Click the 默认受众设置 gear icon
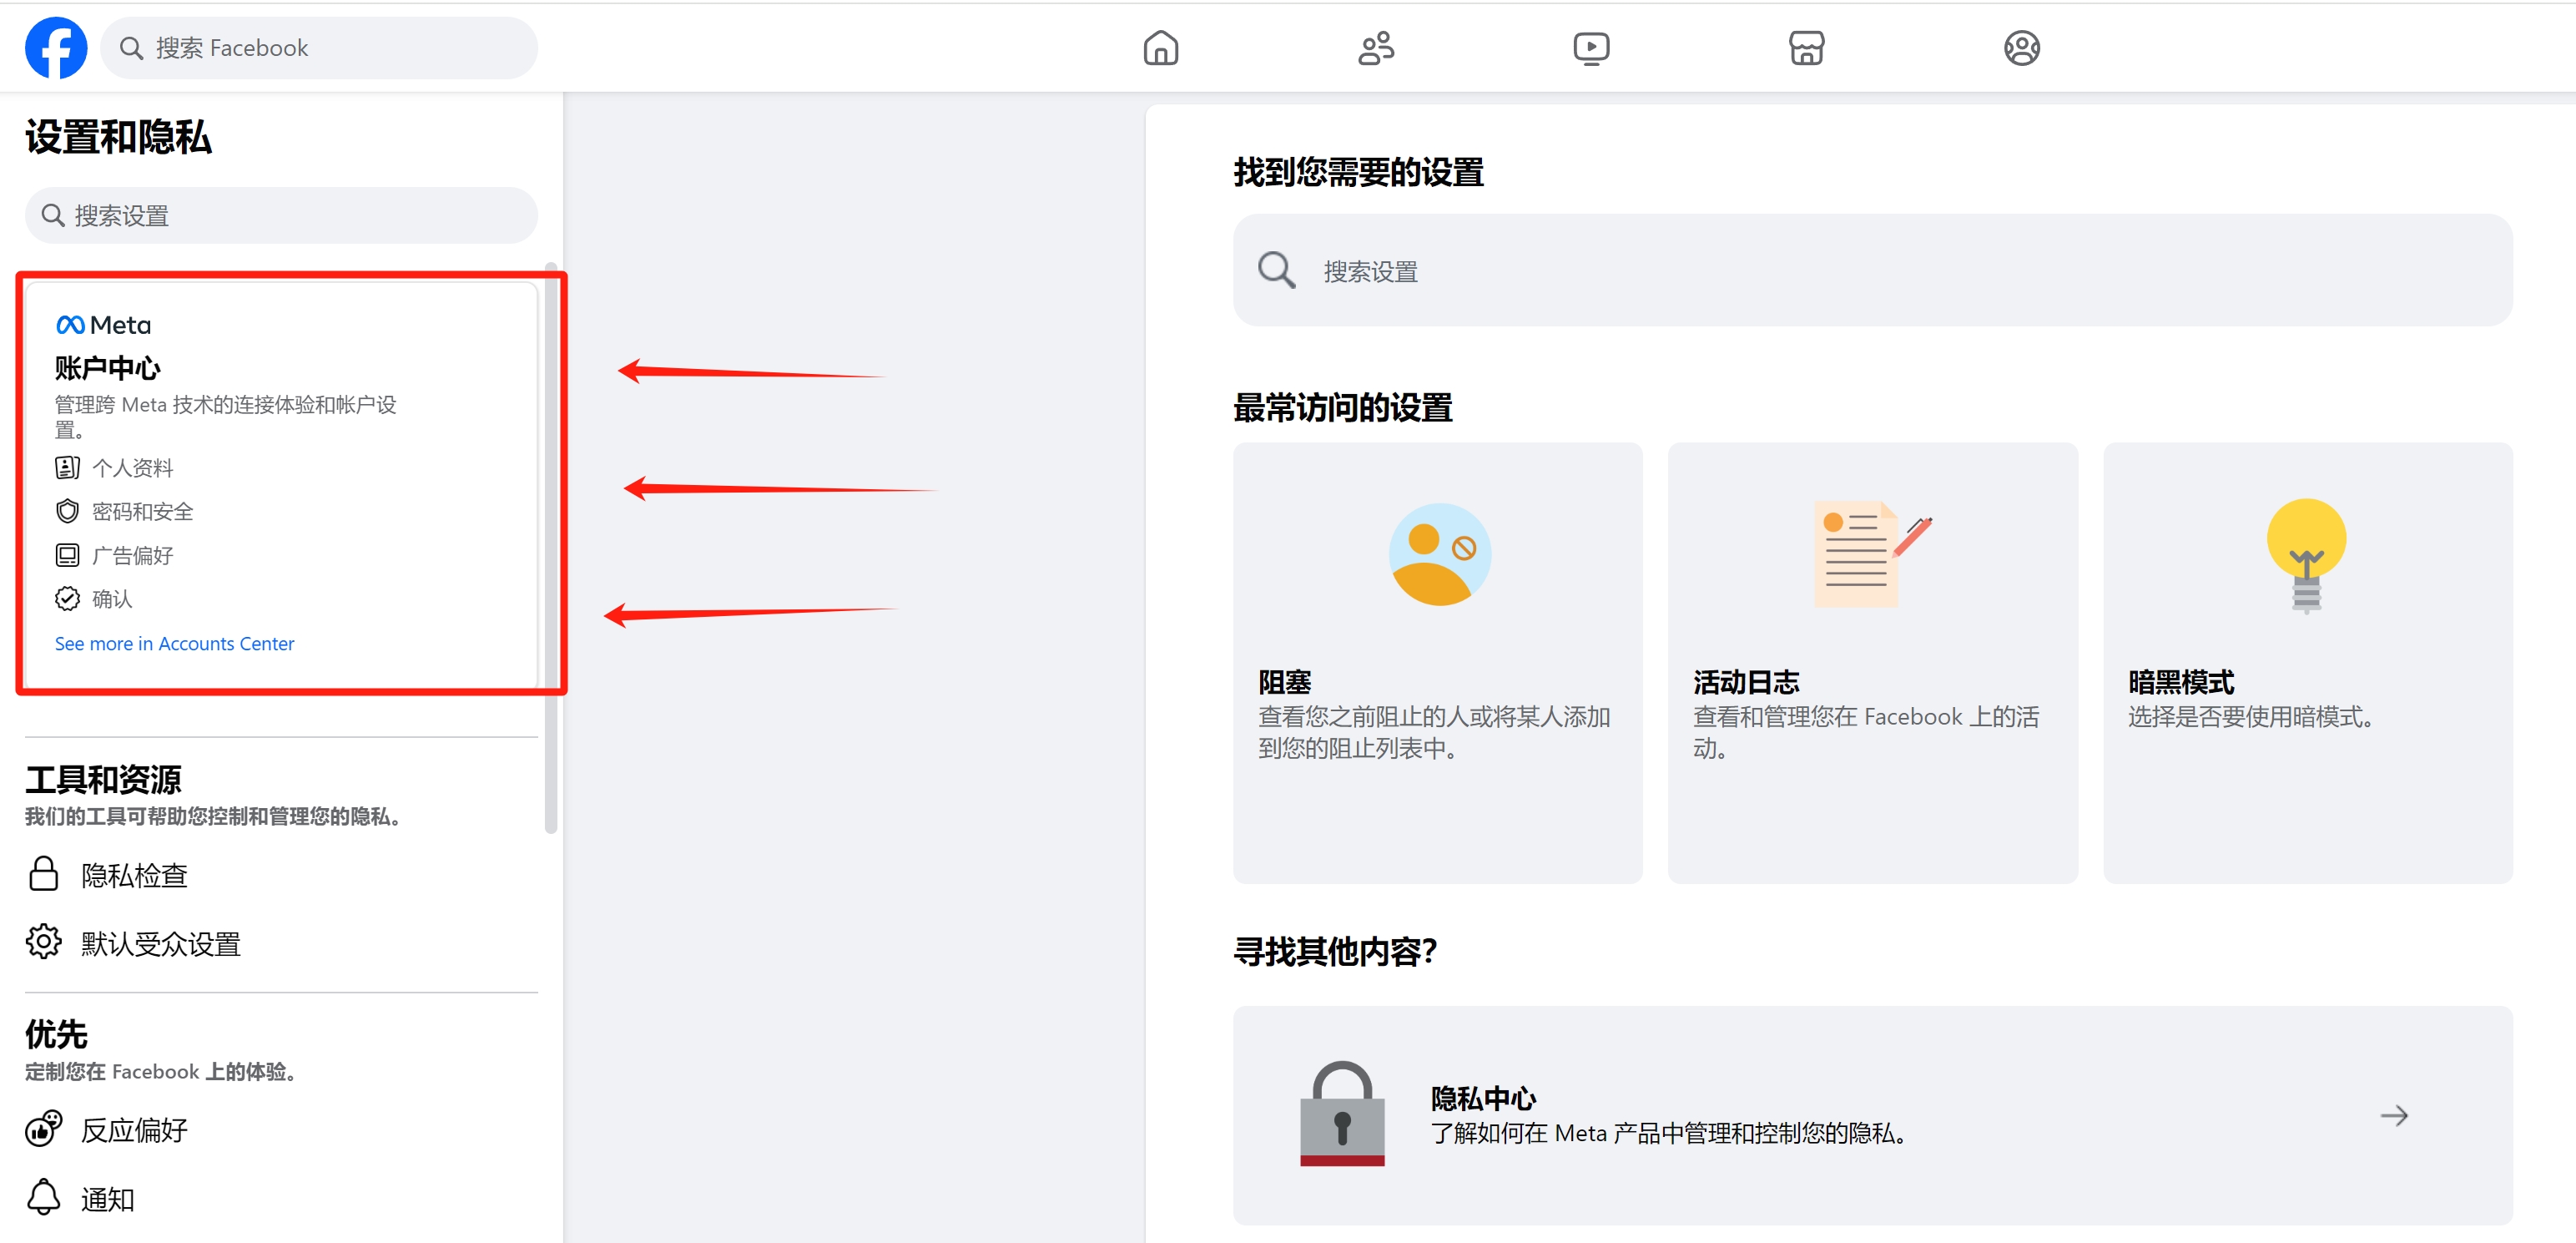This screenshot has height=1243, width=2576. click(x=43, y=942)
